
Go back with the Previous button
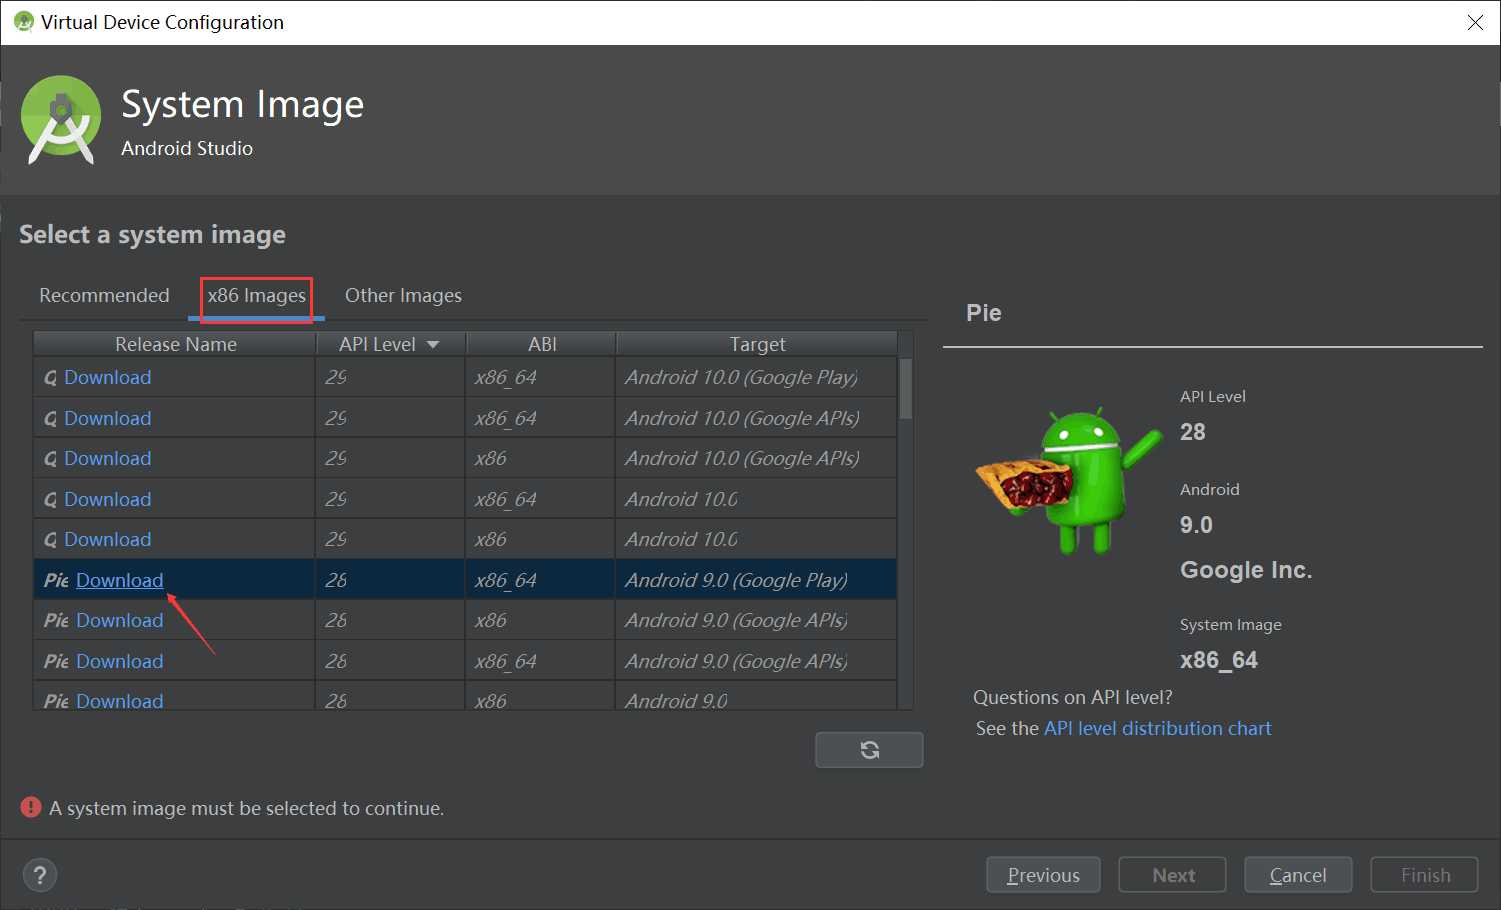click(x=1043, y=875)
